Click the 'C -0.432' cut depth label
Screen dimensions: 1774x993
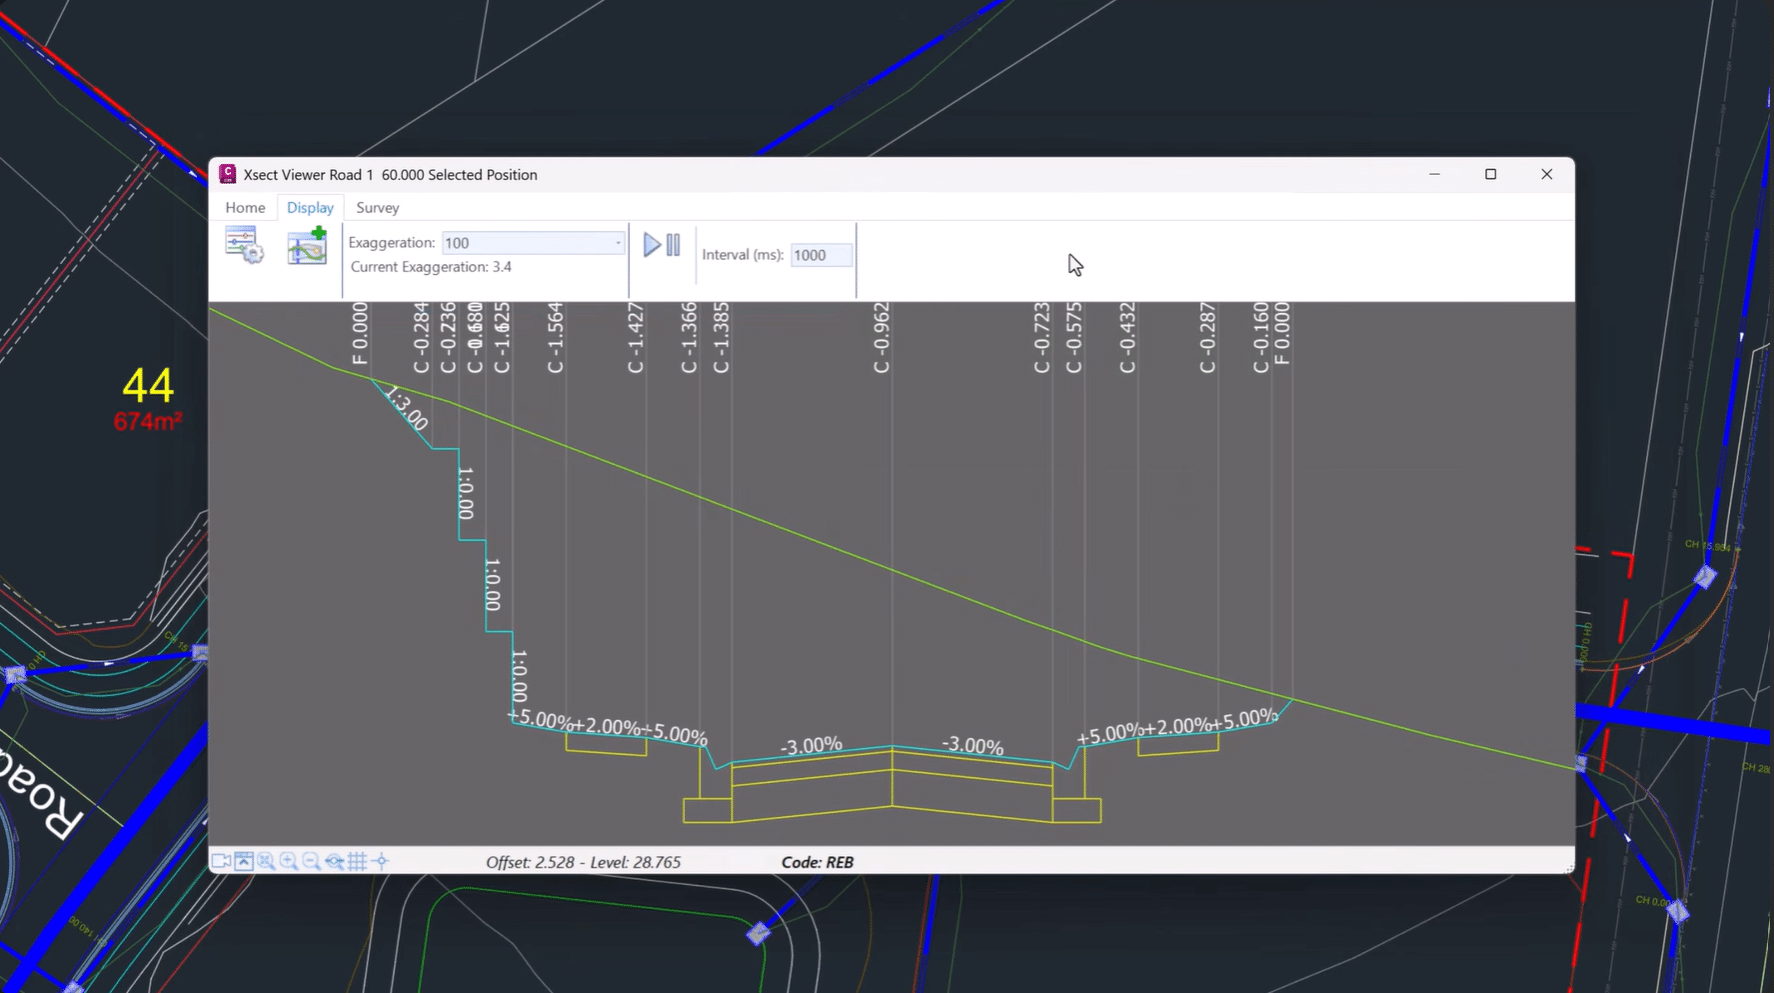click(1127, 338)
